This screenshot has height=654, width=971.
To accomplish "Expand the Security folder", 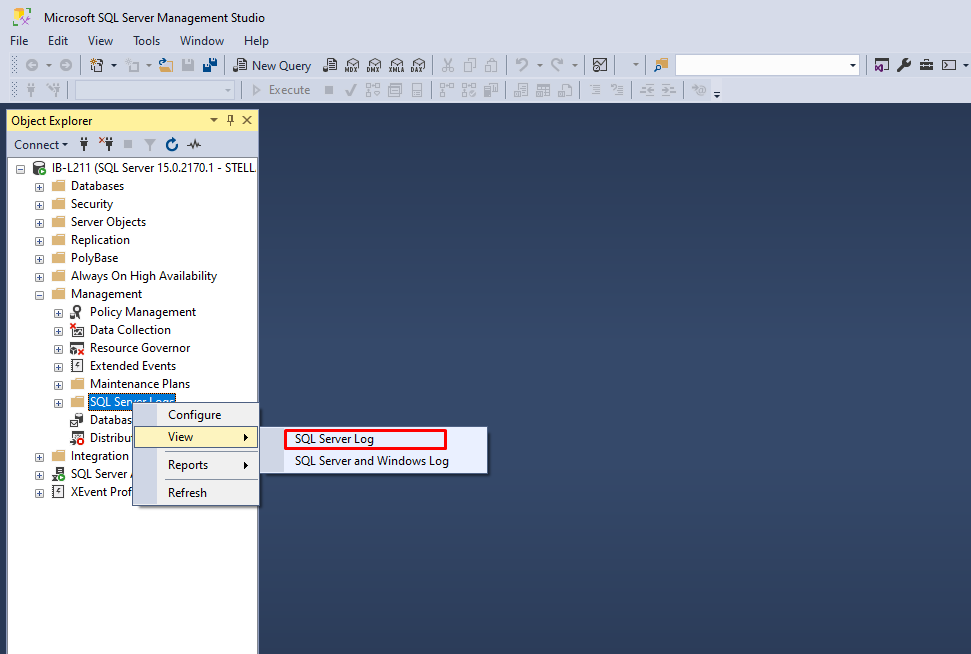I will (x=40, y=205).
